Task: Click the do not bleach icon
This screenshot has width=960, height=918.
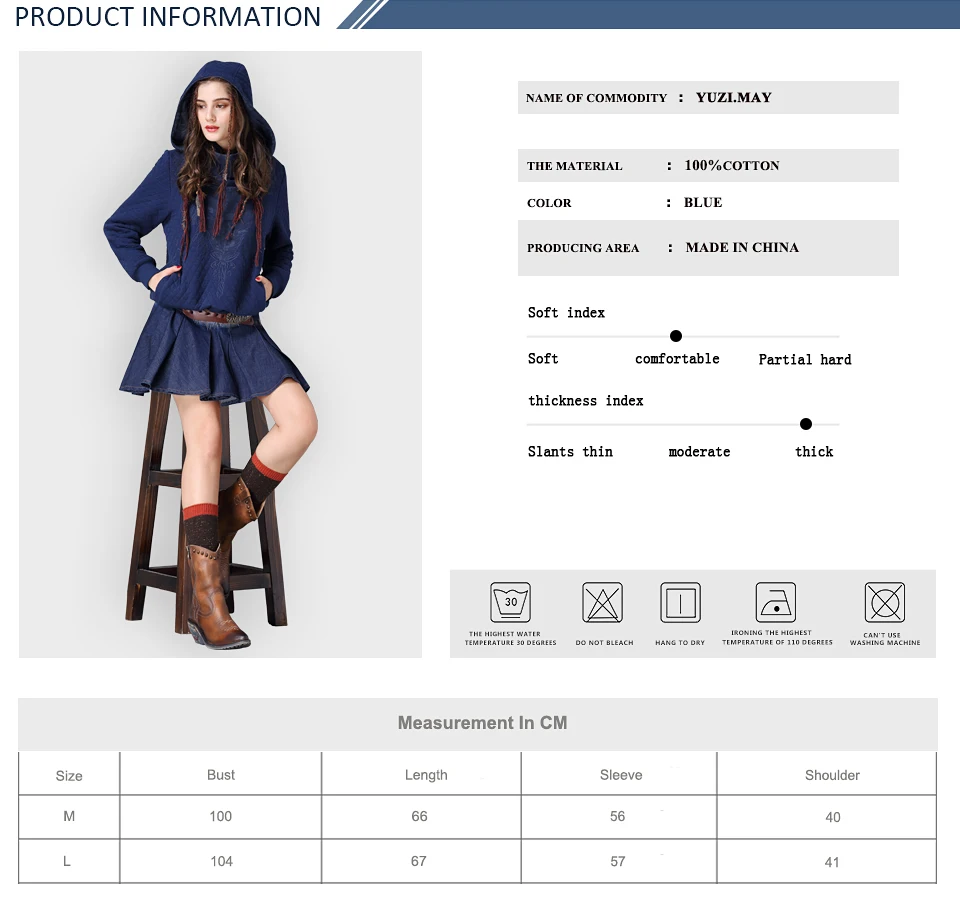Action: (602, 603)
